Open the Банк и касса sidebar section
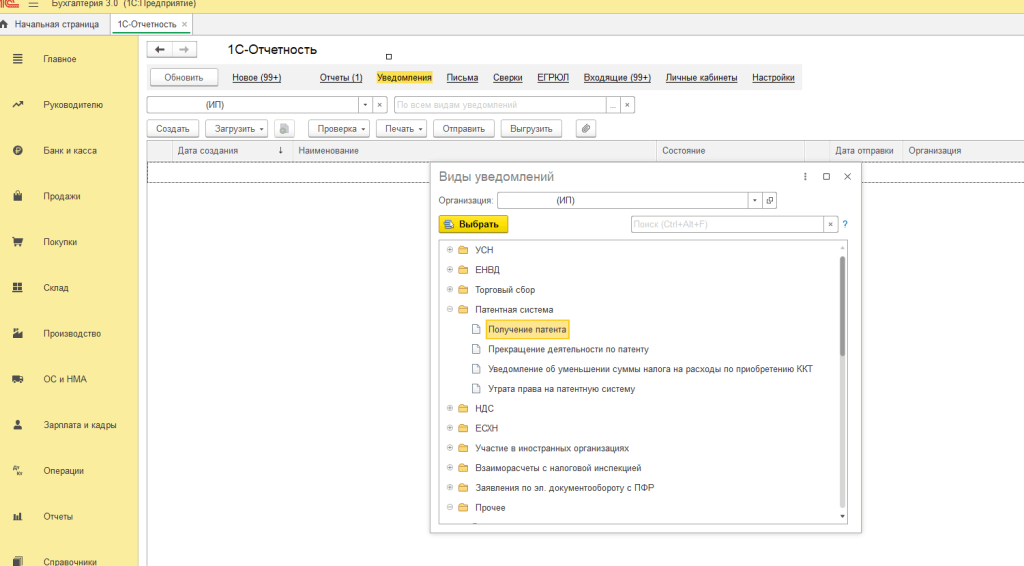 click(x=70, y=151)
